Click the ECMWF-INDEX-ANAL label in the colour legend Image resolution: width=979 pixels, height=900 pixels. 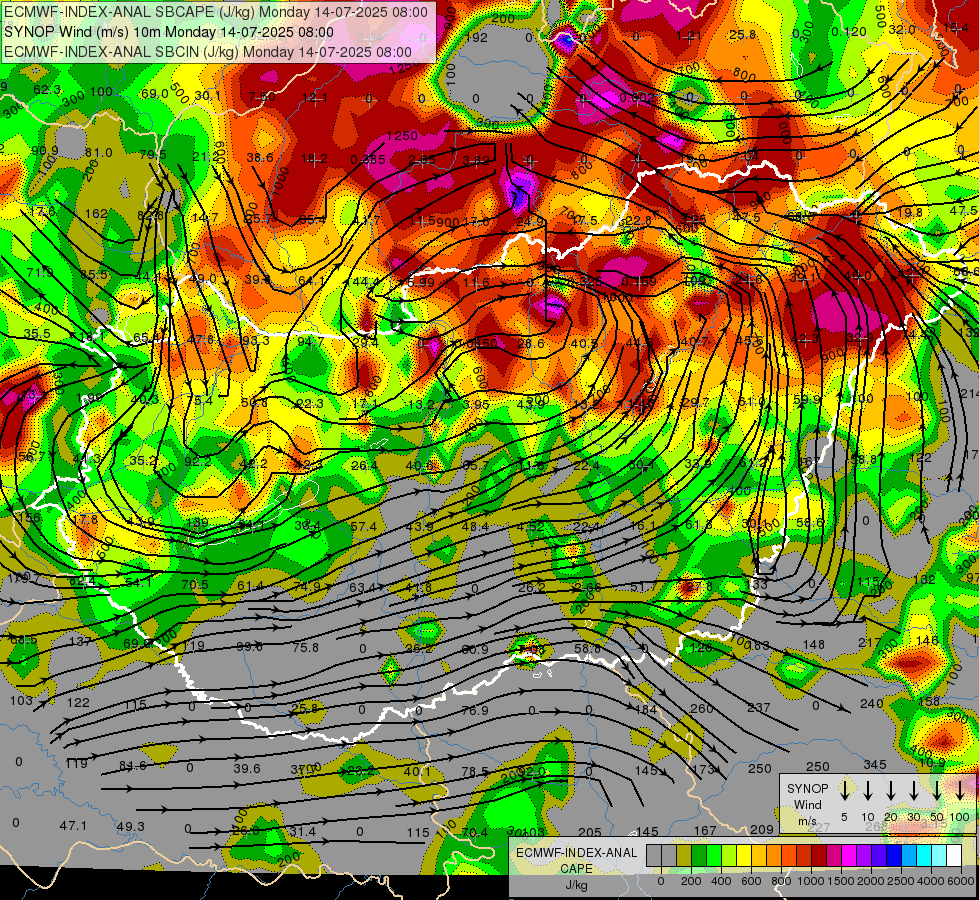576,853
